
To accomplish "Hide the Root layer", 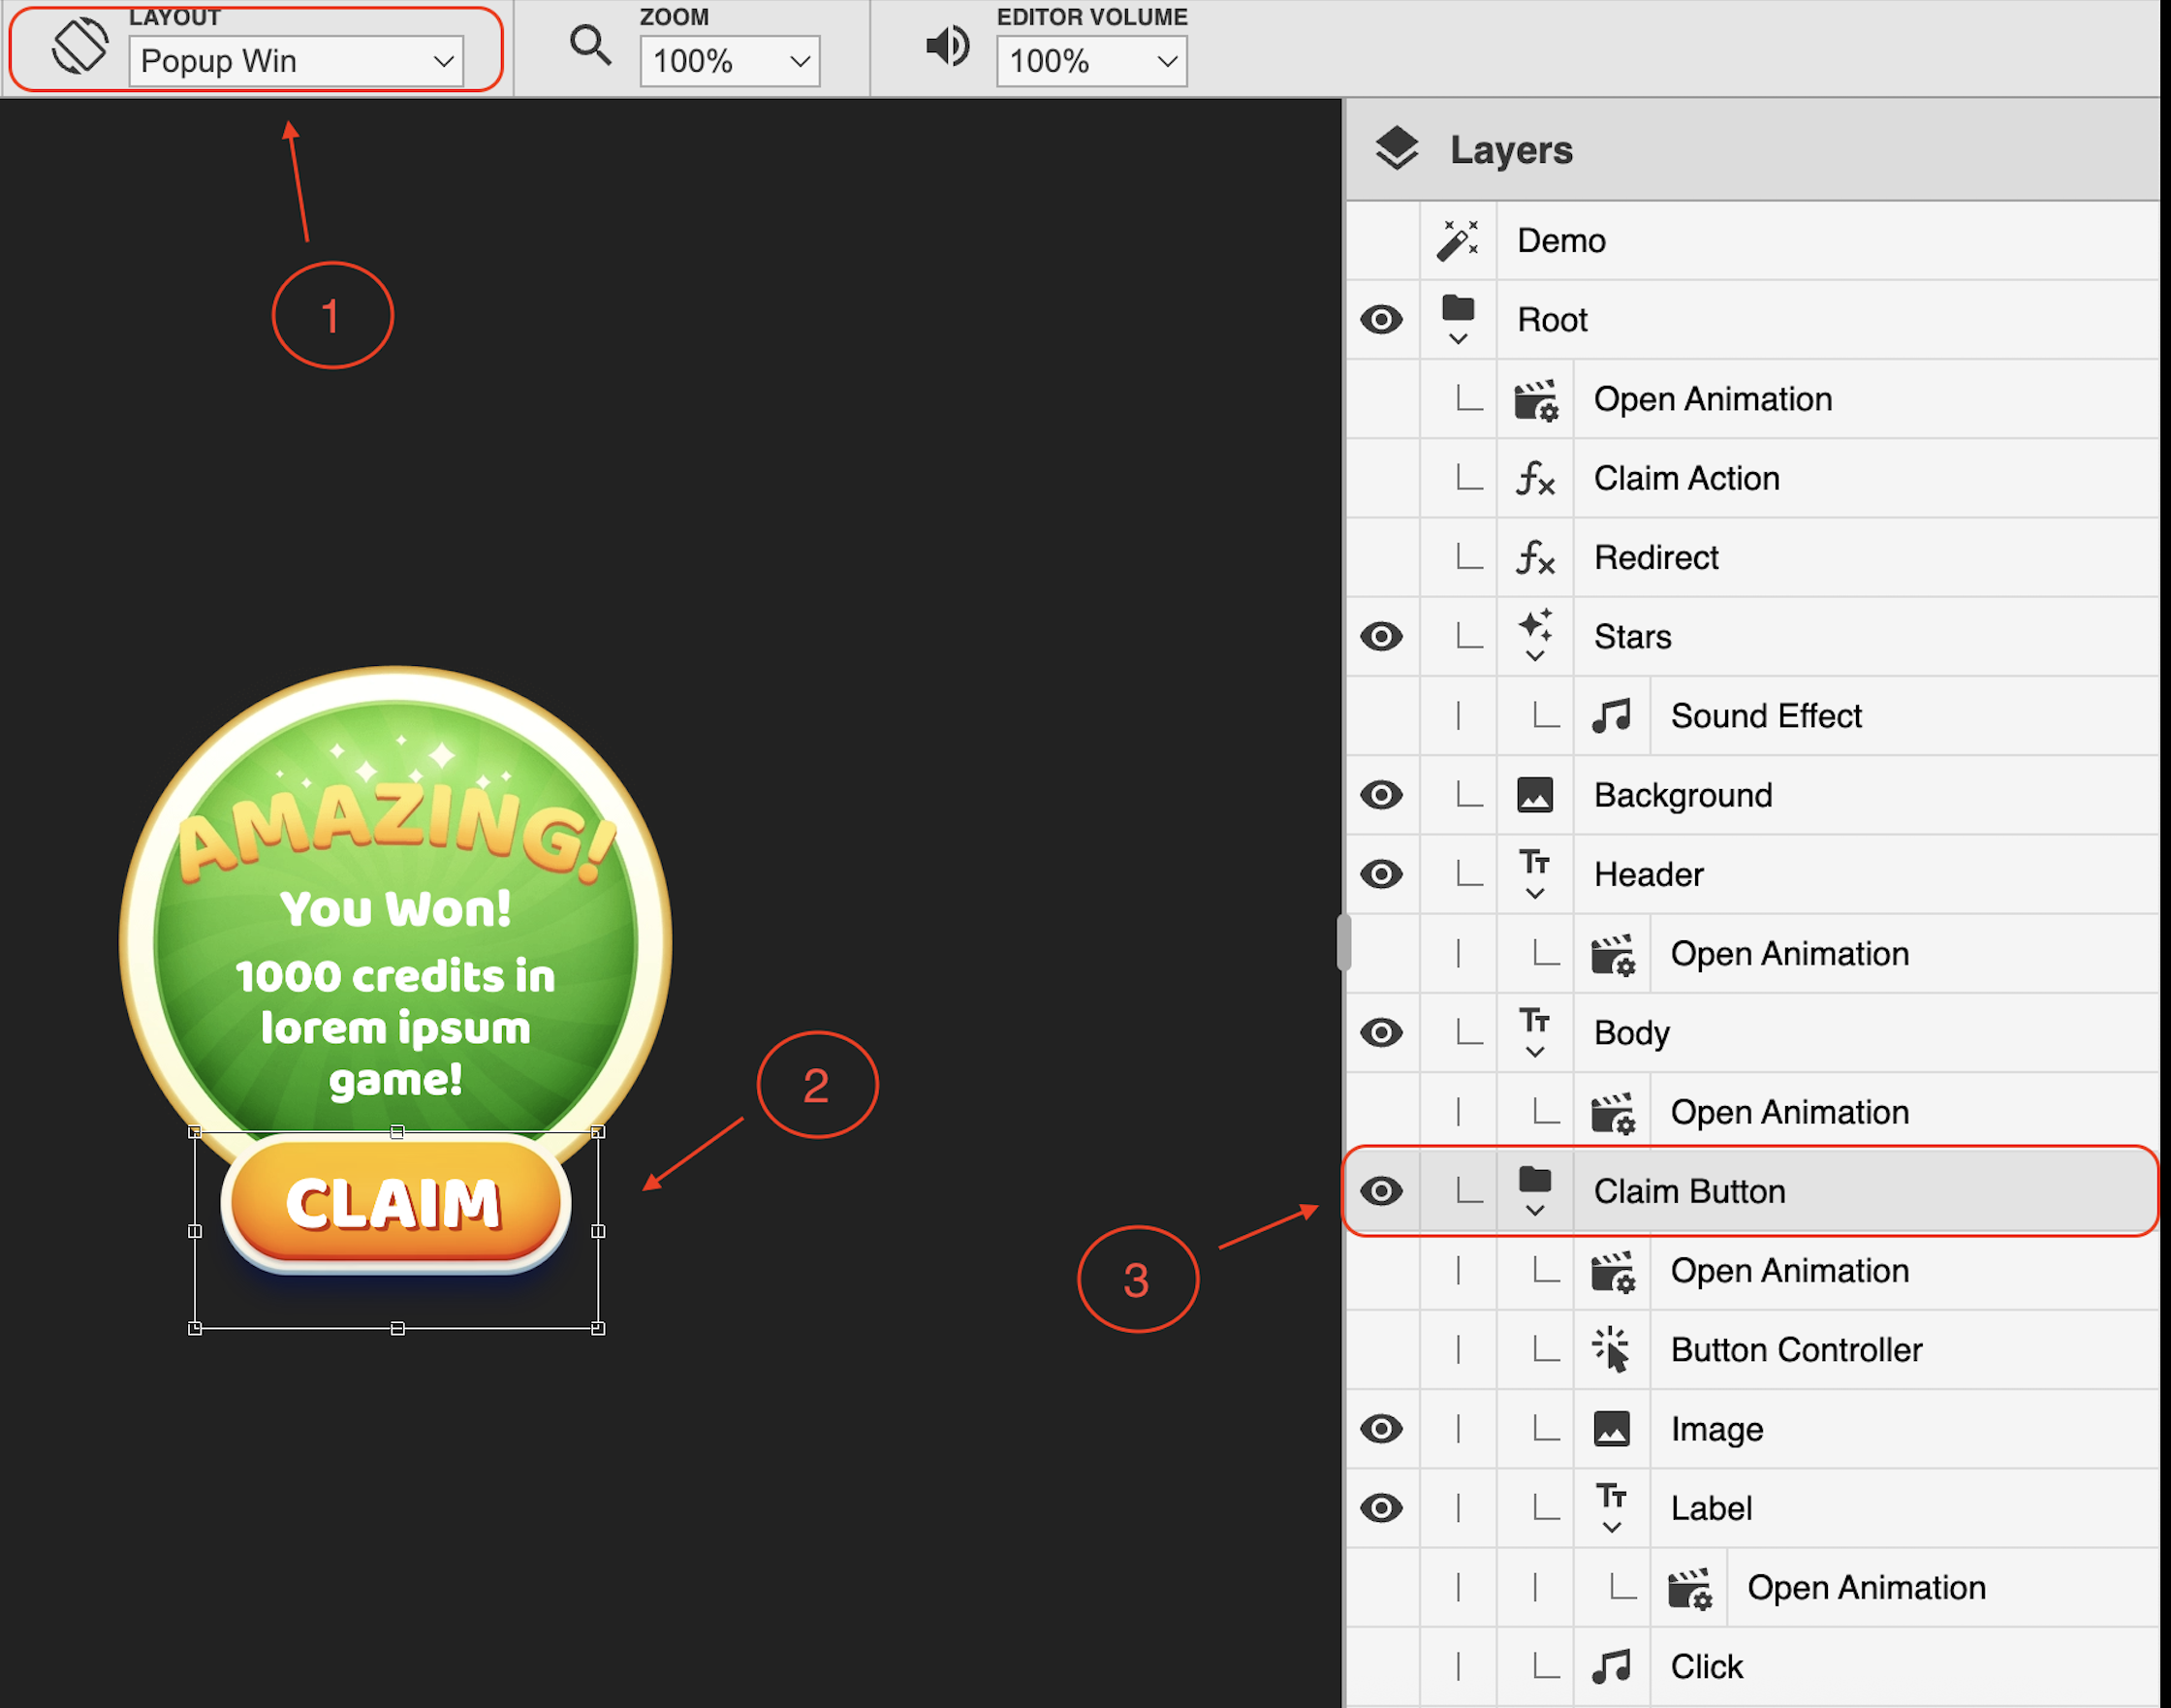I will click(x=1381, y=320).
